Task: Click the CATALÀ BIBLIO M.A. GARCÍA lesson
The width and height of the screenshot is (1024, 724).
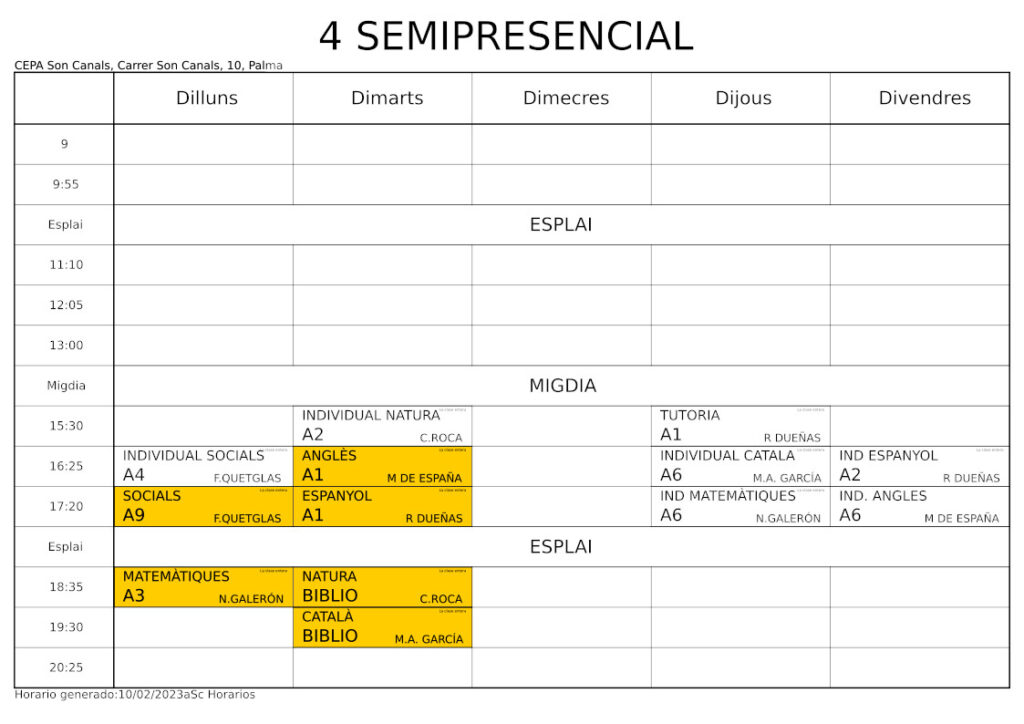Action: point(382,627)
